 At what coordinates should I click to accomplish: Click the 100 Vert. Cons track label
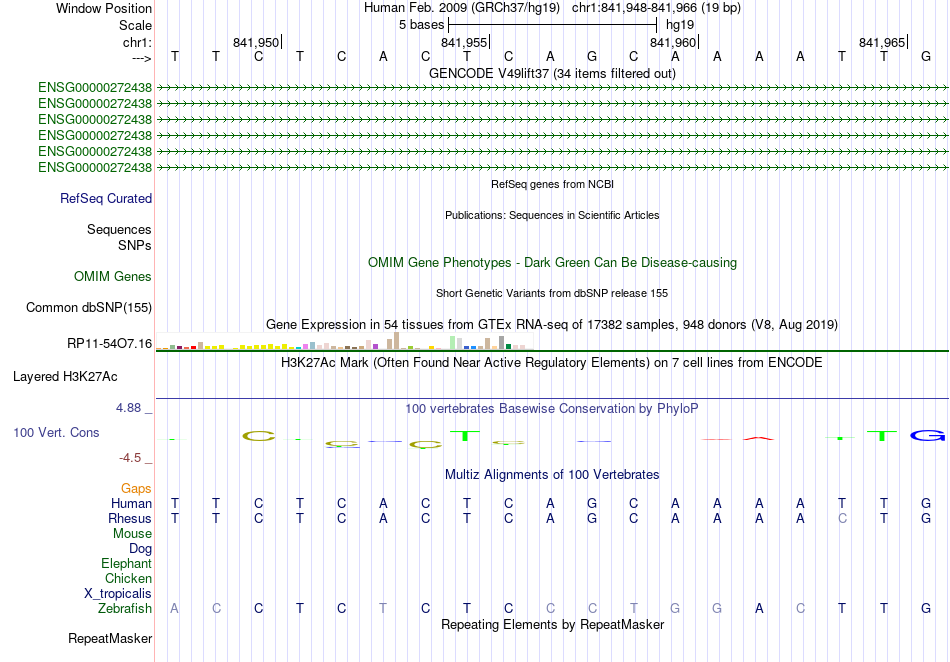(x=56, y=432)
